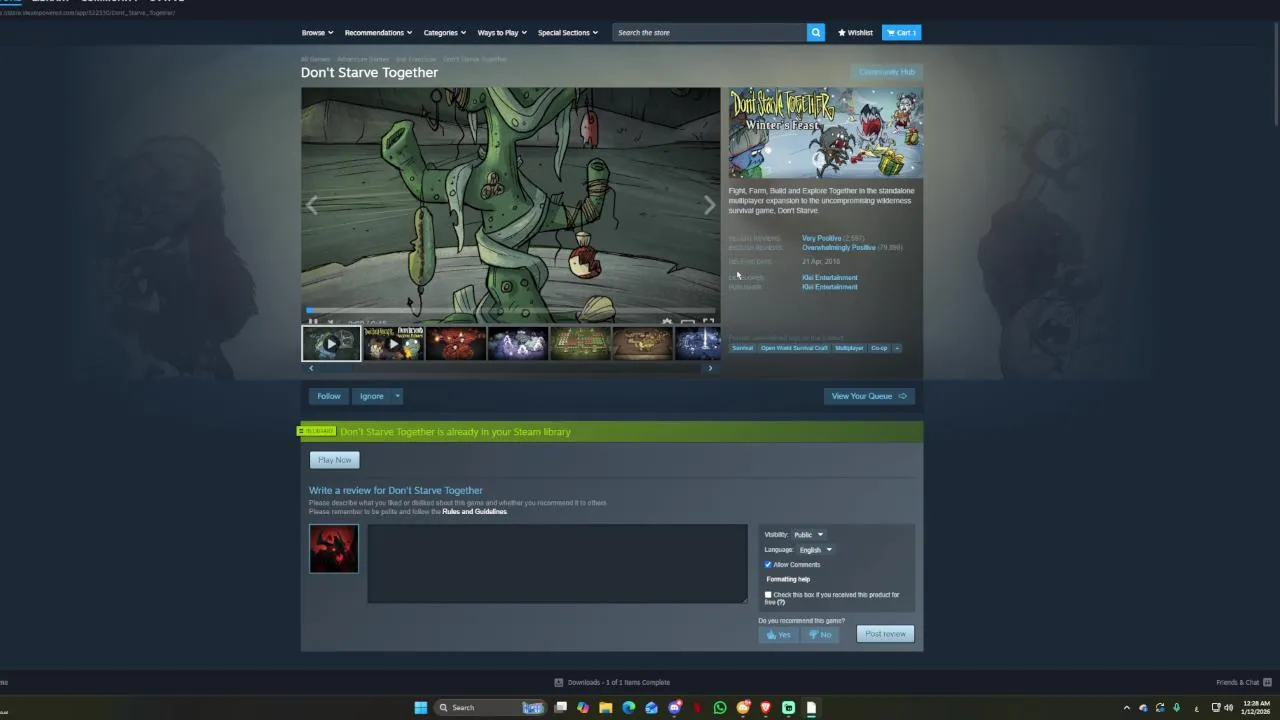Open the Wishlist star link
Viewport: 1280px width, 720px height.
[x=856, y=33]
